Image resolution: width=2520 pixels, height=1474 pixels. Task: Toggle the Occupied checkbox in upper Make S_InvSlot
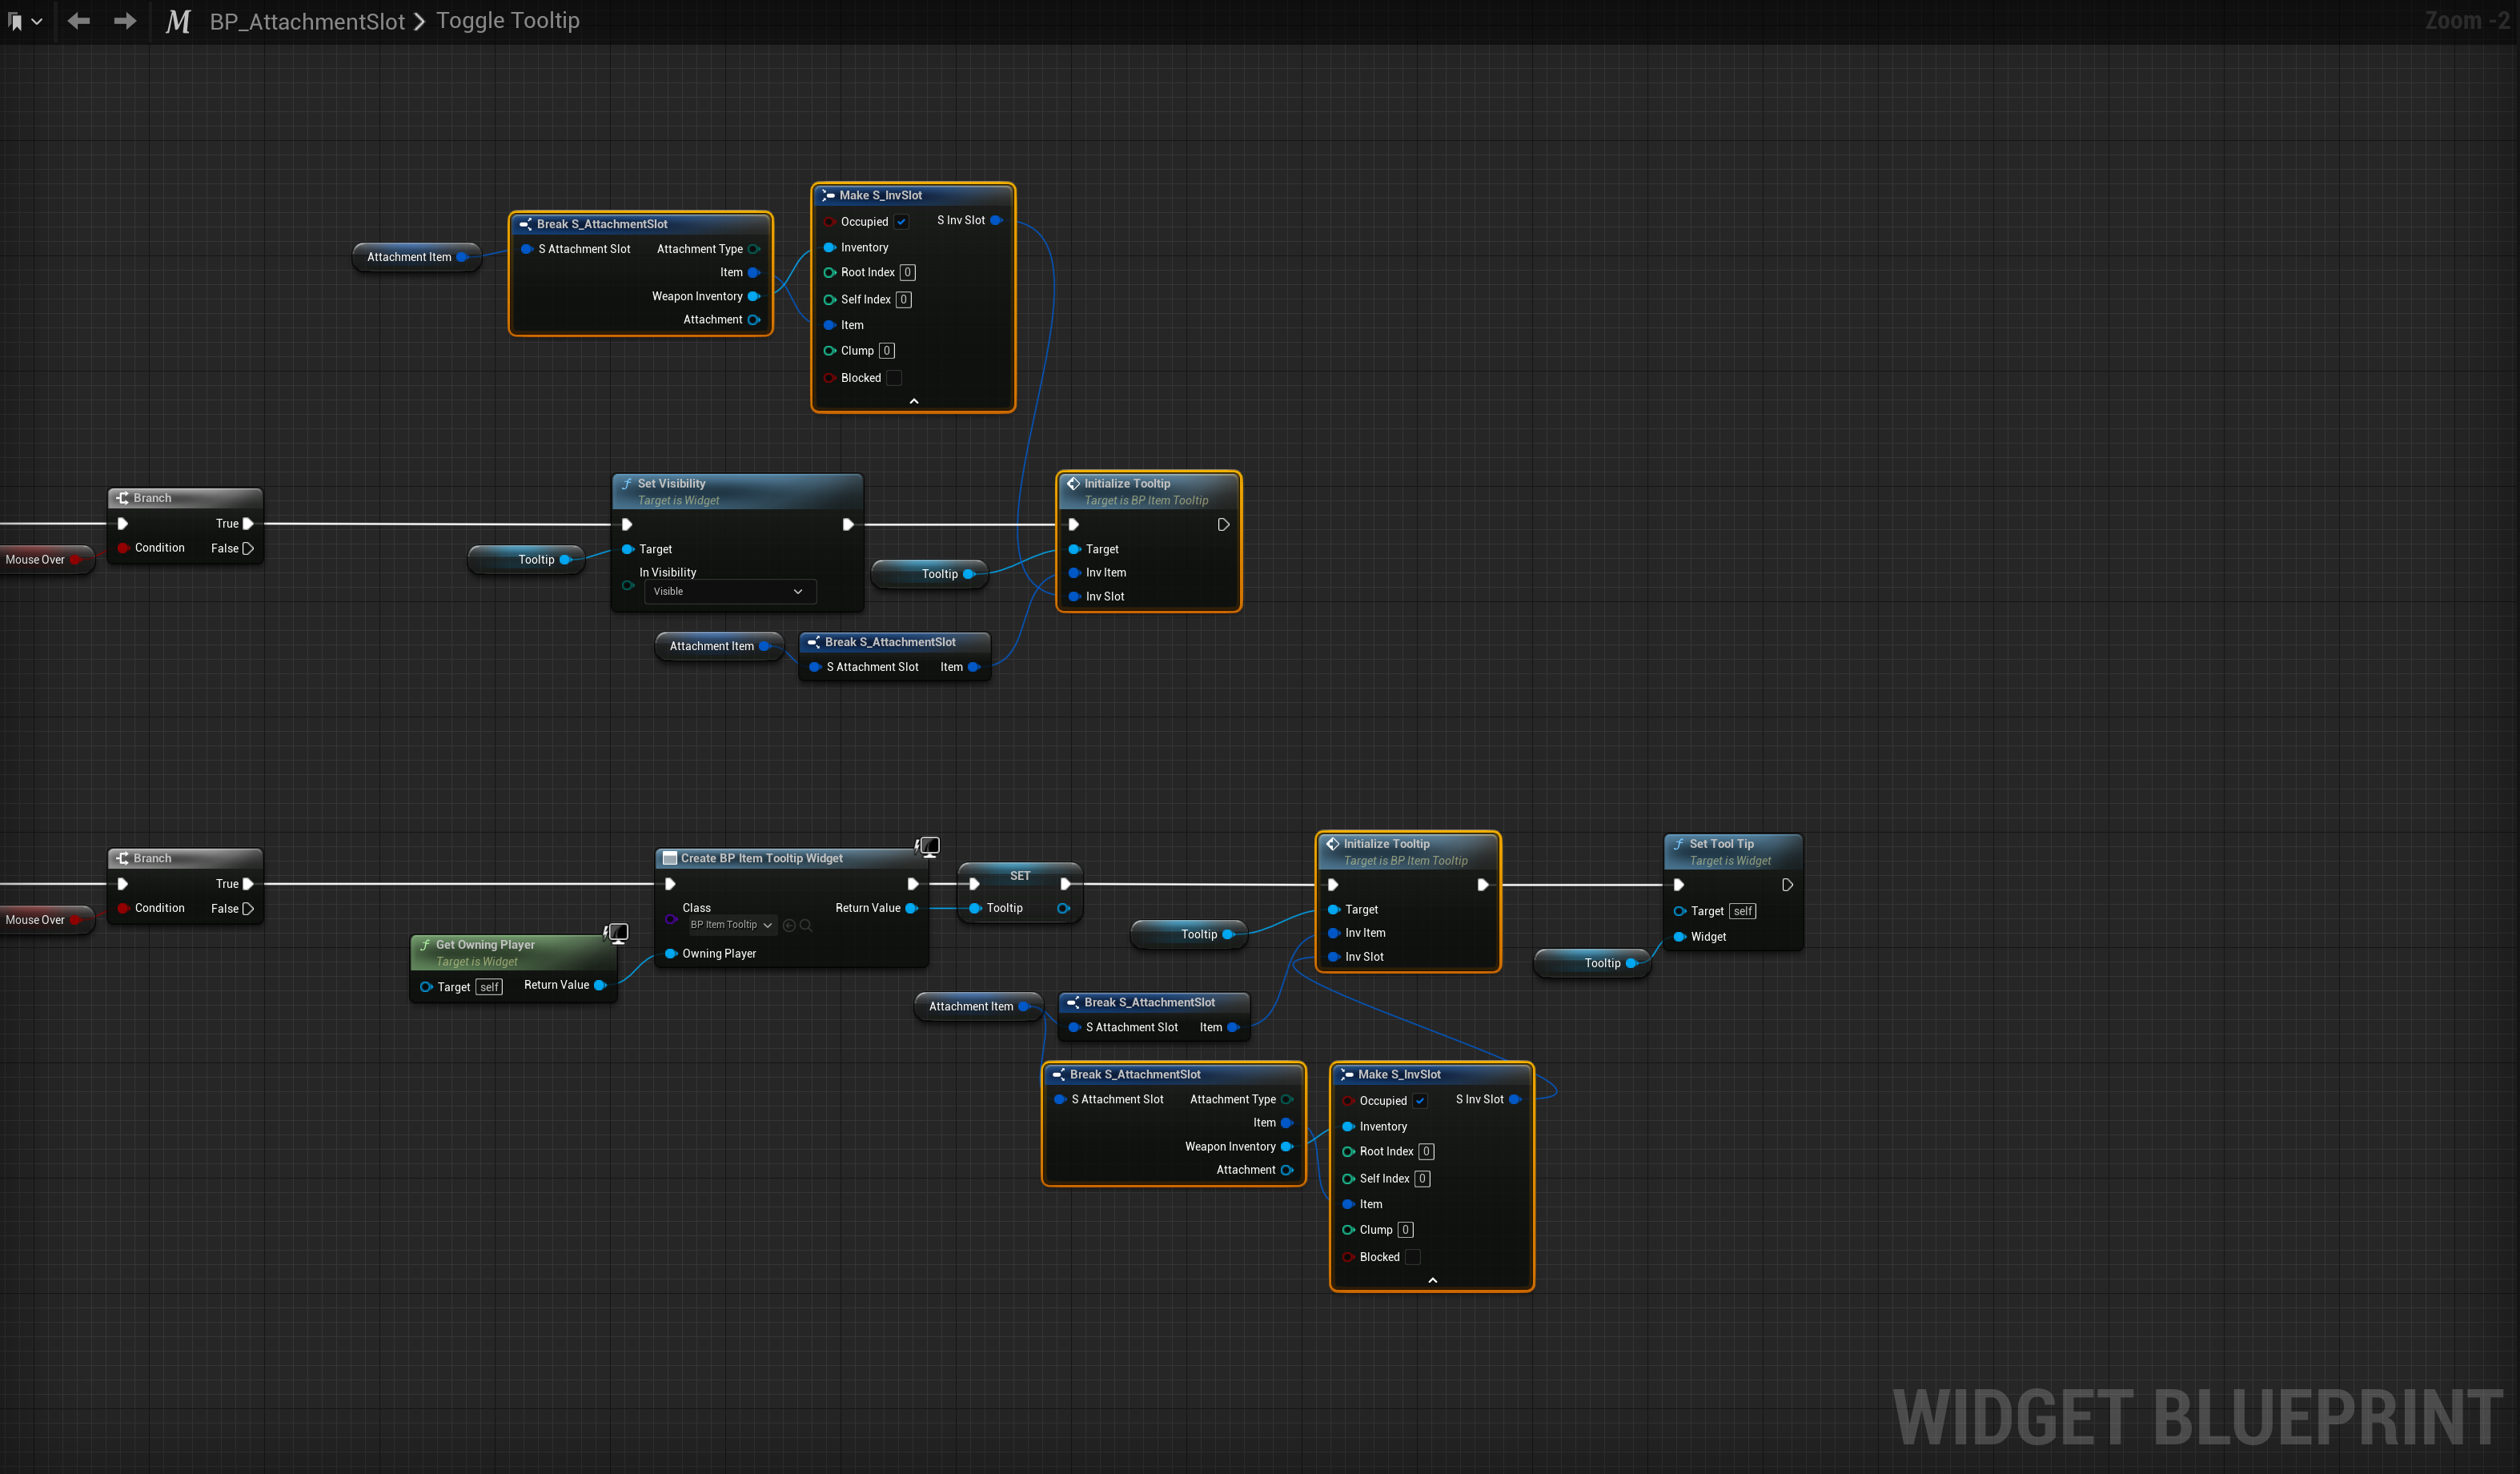click(901, 222)
